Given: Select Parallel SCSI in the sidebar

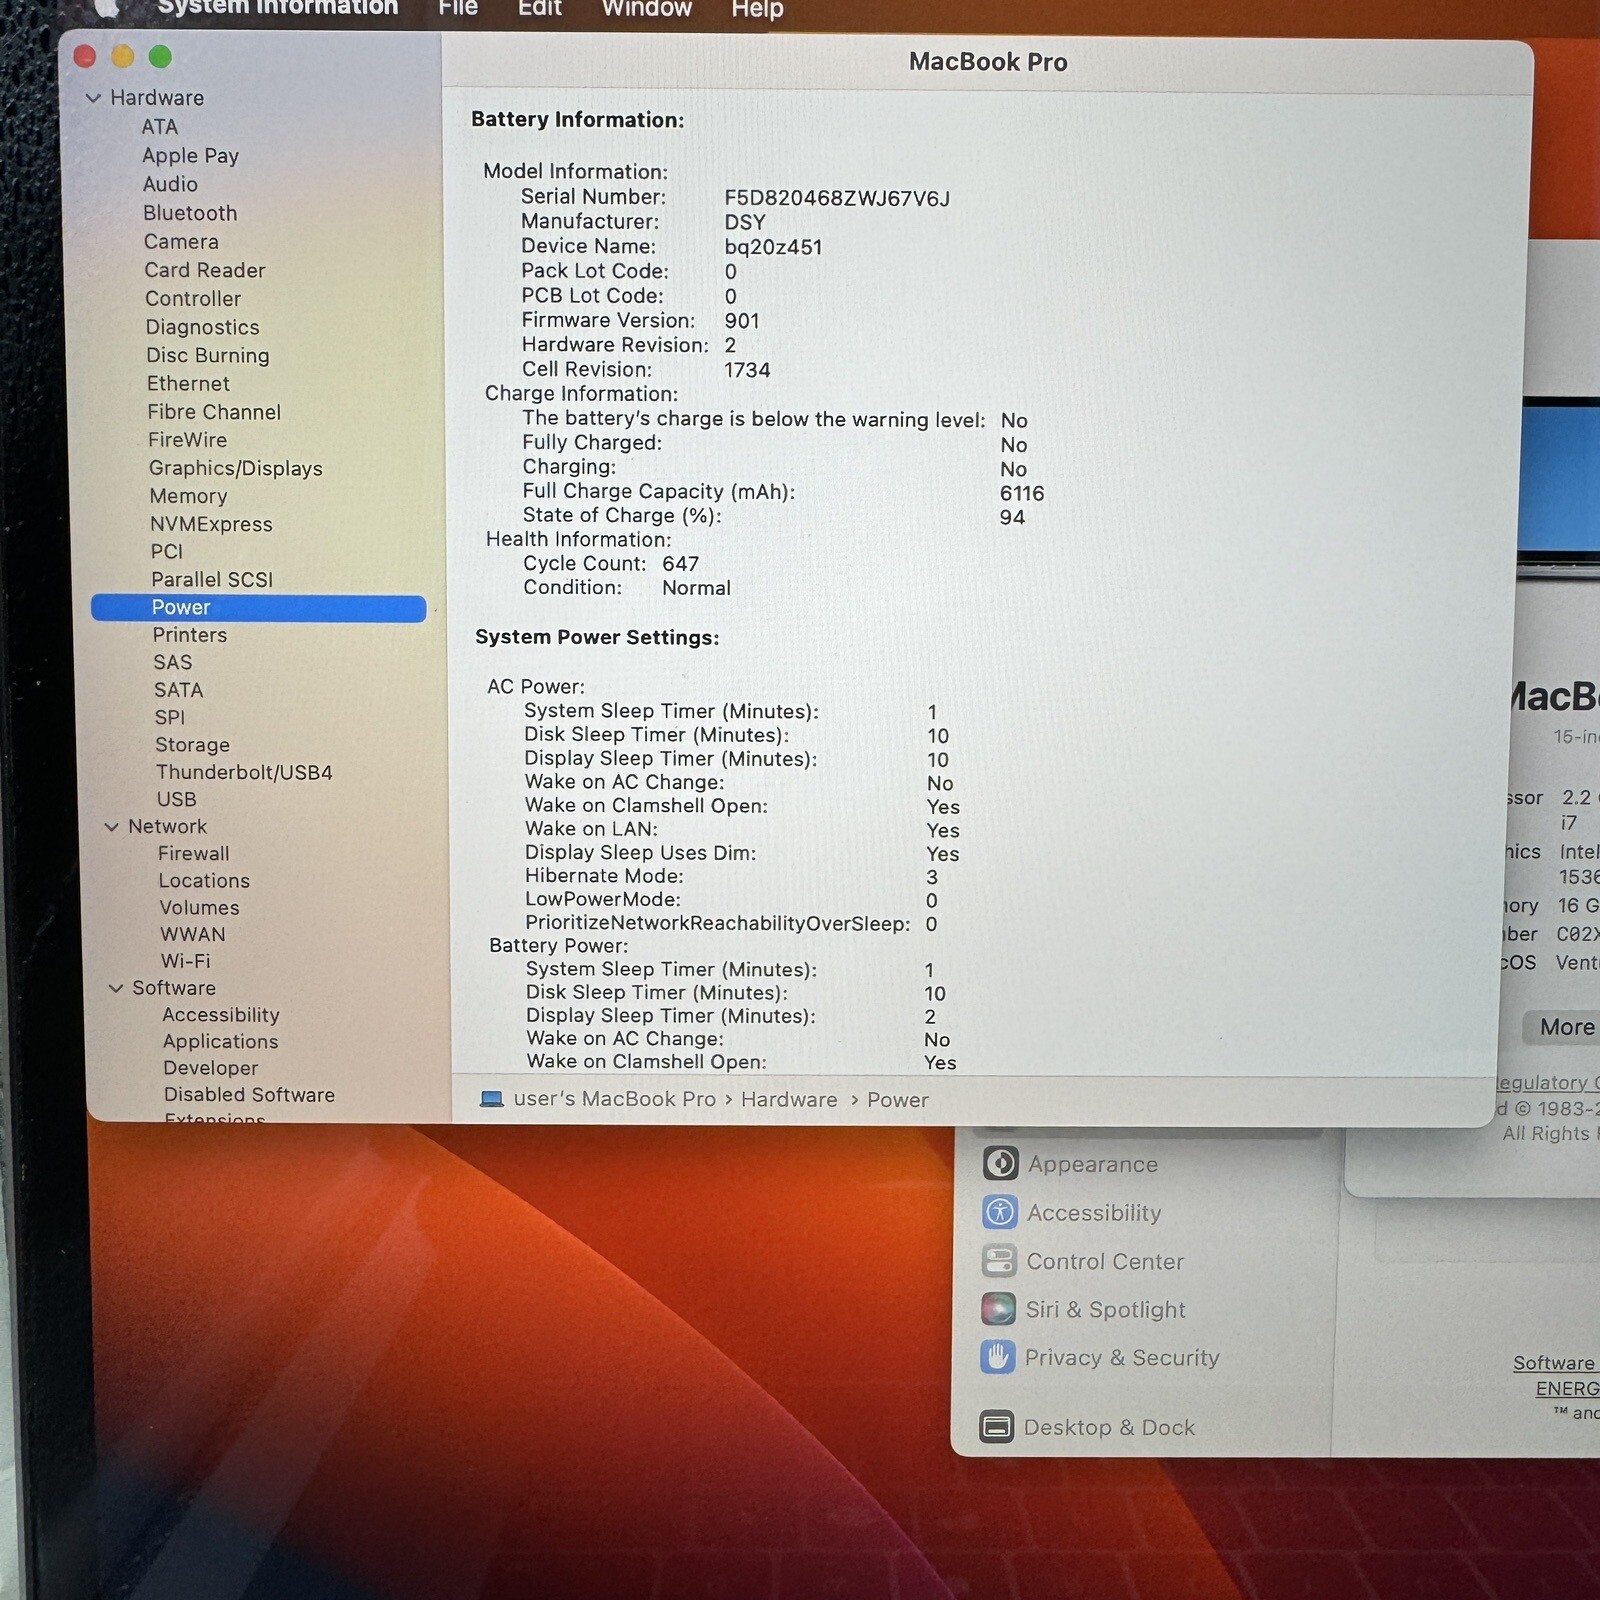Looking at the screenshot, I should [x=212, y=580].
